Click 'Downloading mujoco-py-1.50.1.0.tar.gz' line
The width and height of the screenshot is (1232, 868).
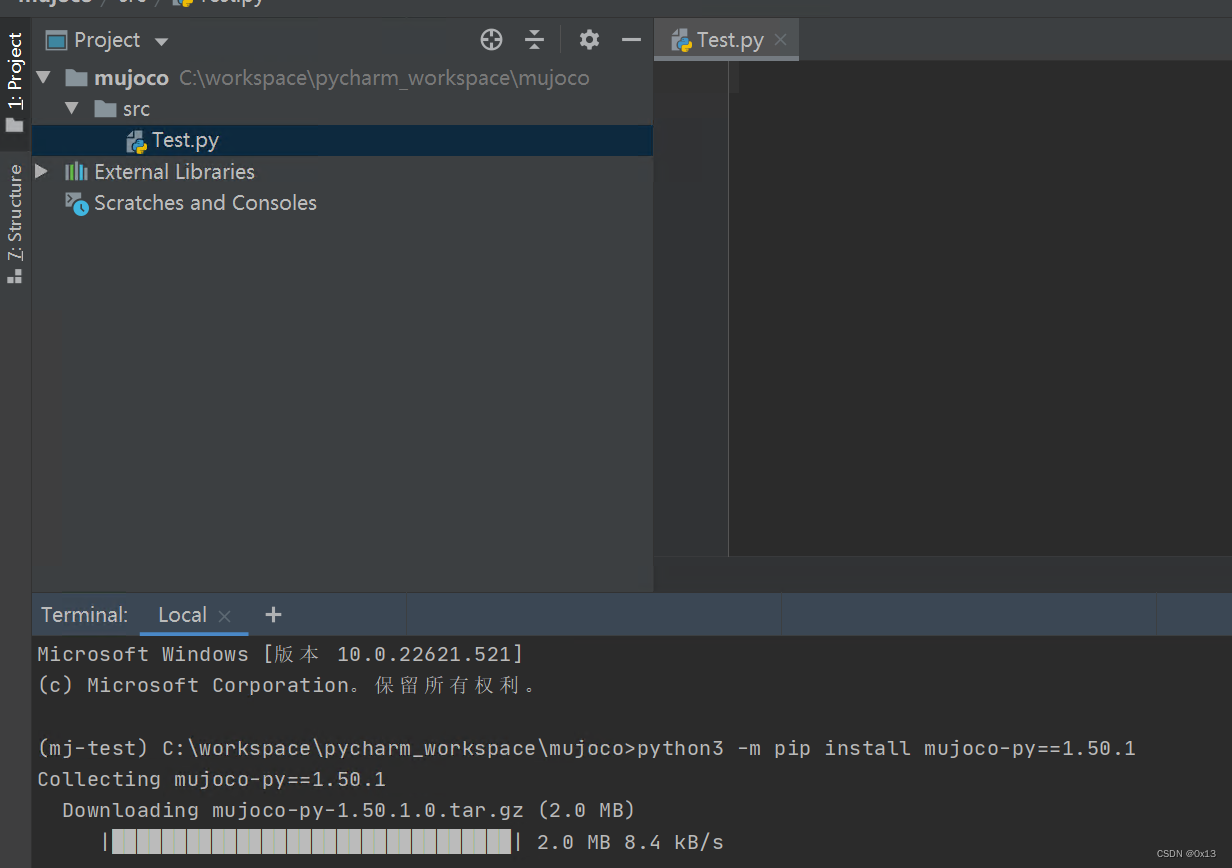pos(349,810)
